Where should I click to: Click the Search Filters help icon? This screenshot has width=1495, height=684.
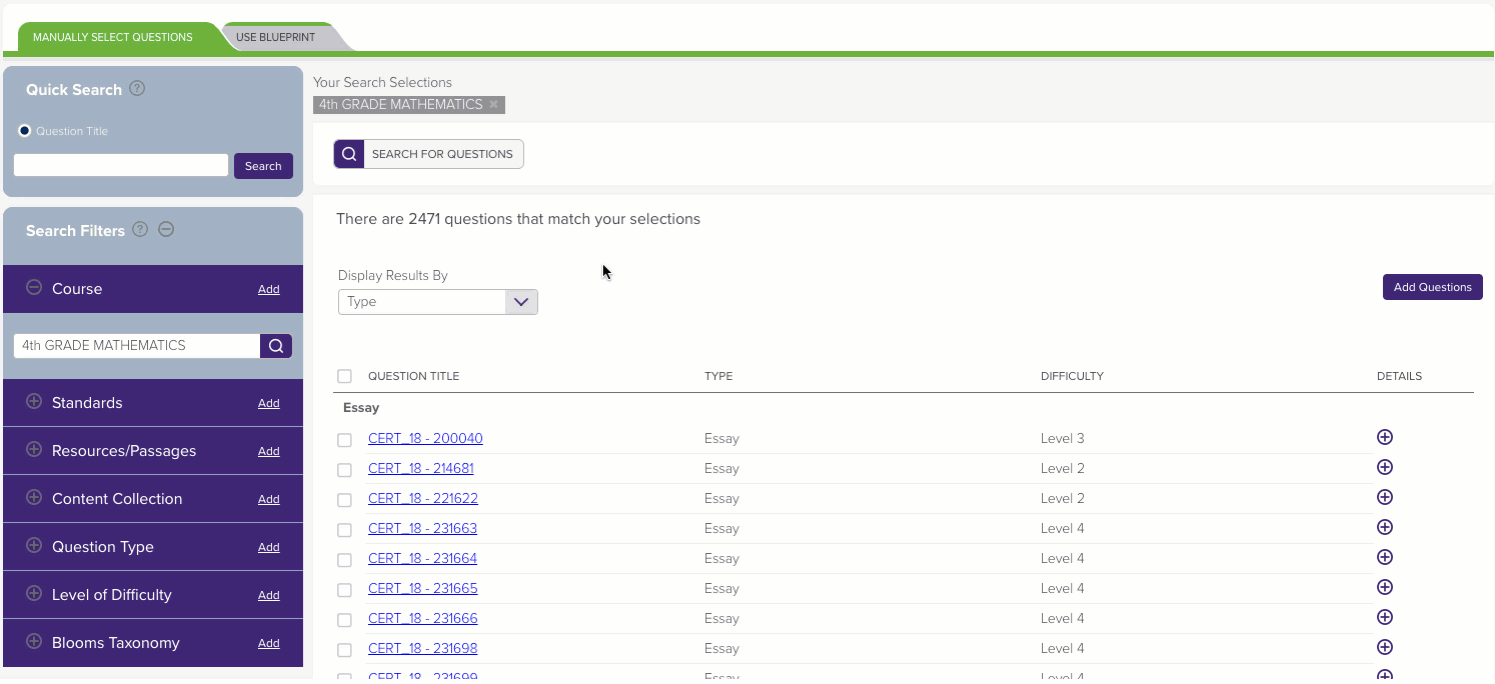coord(140,229)
